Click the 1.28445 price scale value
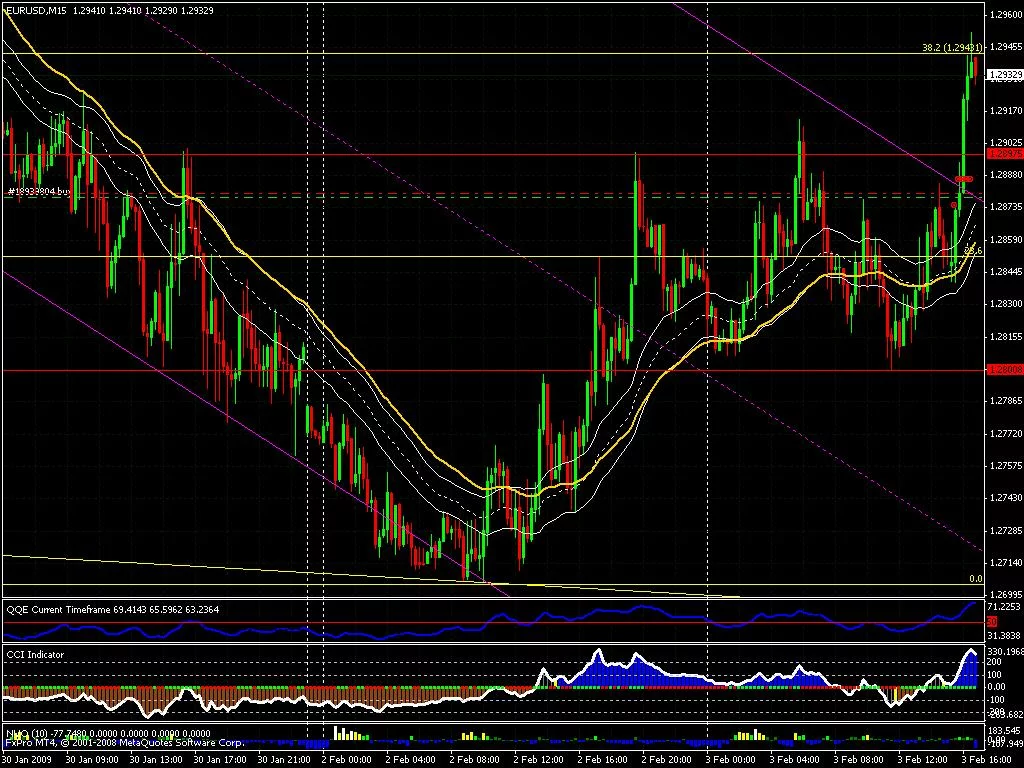This screenshot has width=1024, height=768. [x=1006, y=272]
